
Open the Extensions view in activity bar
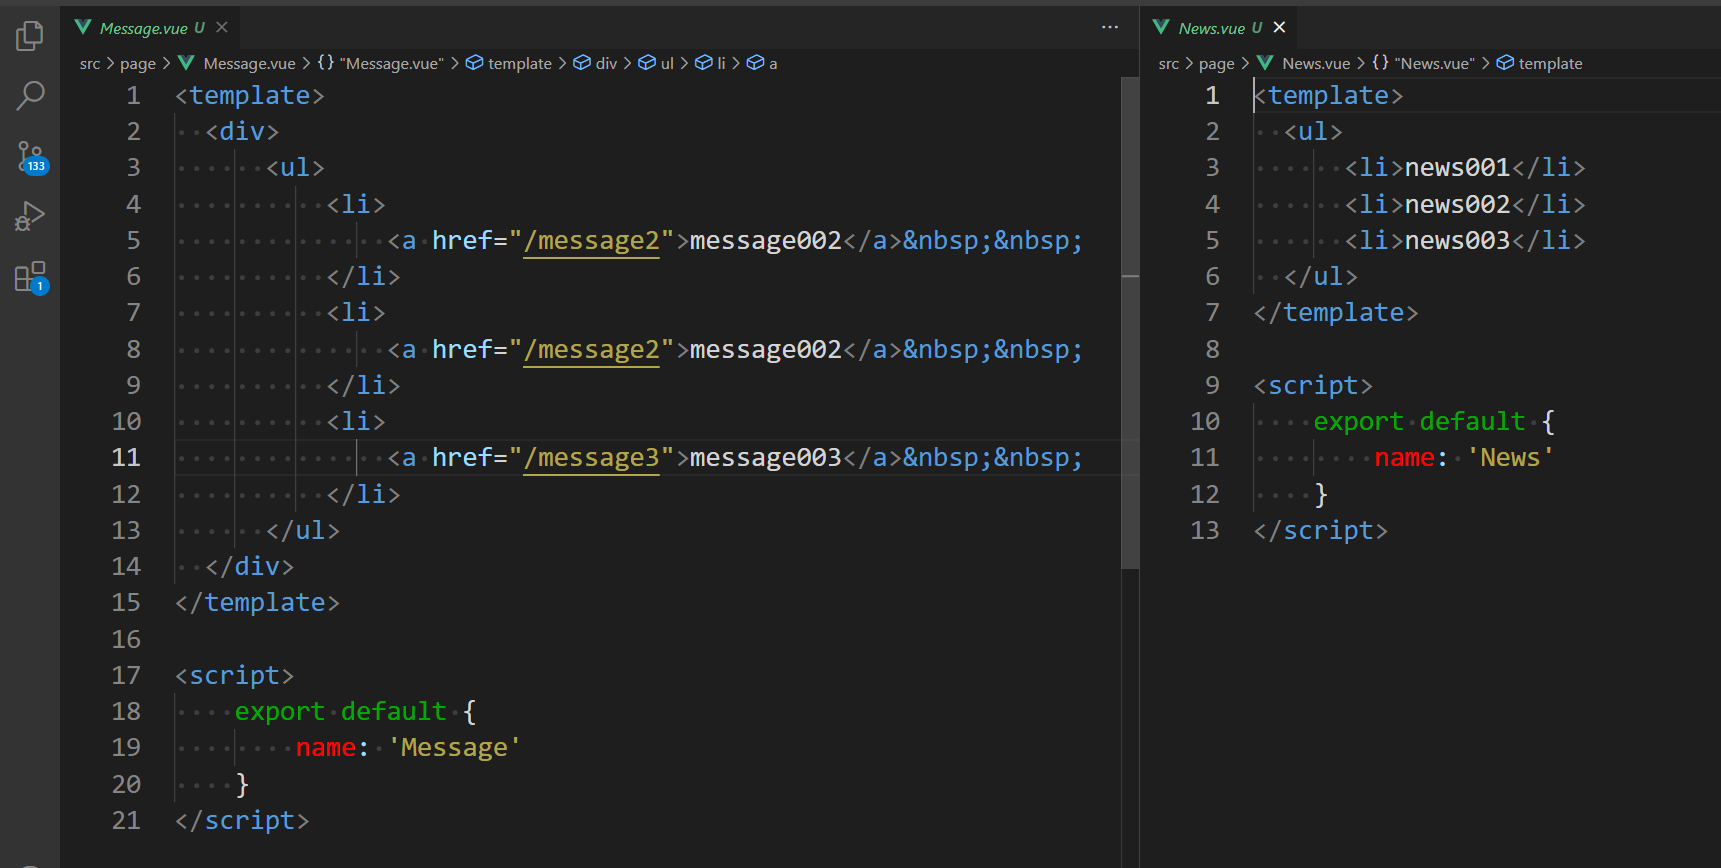pyautogui.click(x=30, y=277)
